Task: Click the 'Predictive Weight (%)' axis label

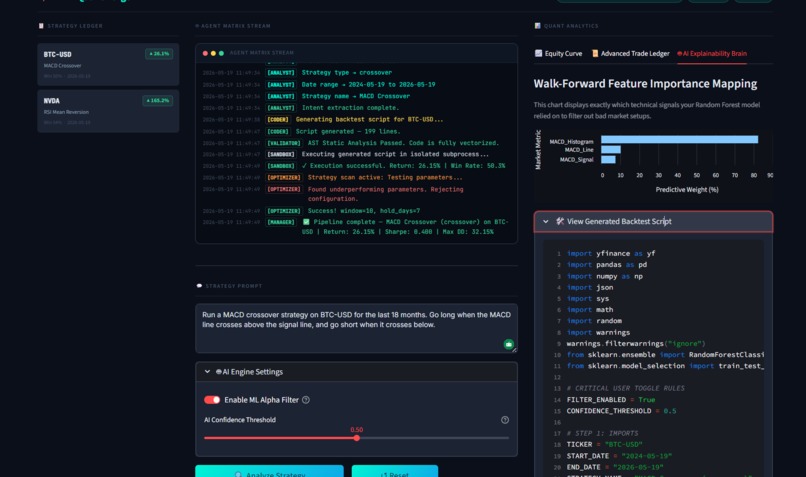Action: click(687, 190)
